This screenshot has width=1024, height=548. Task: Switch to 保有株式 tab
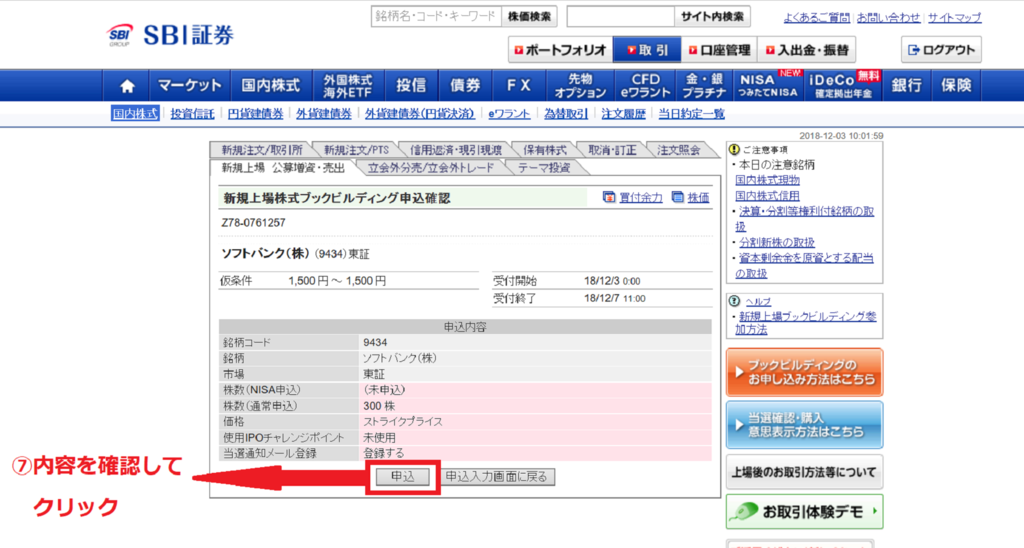tap(545, 150)
